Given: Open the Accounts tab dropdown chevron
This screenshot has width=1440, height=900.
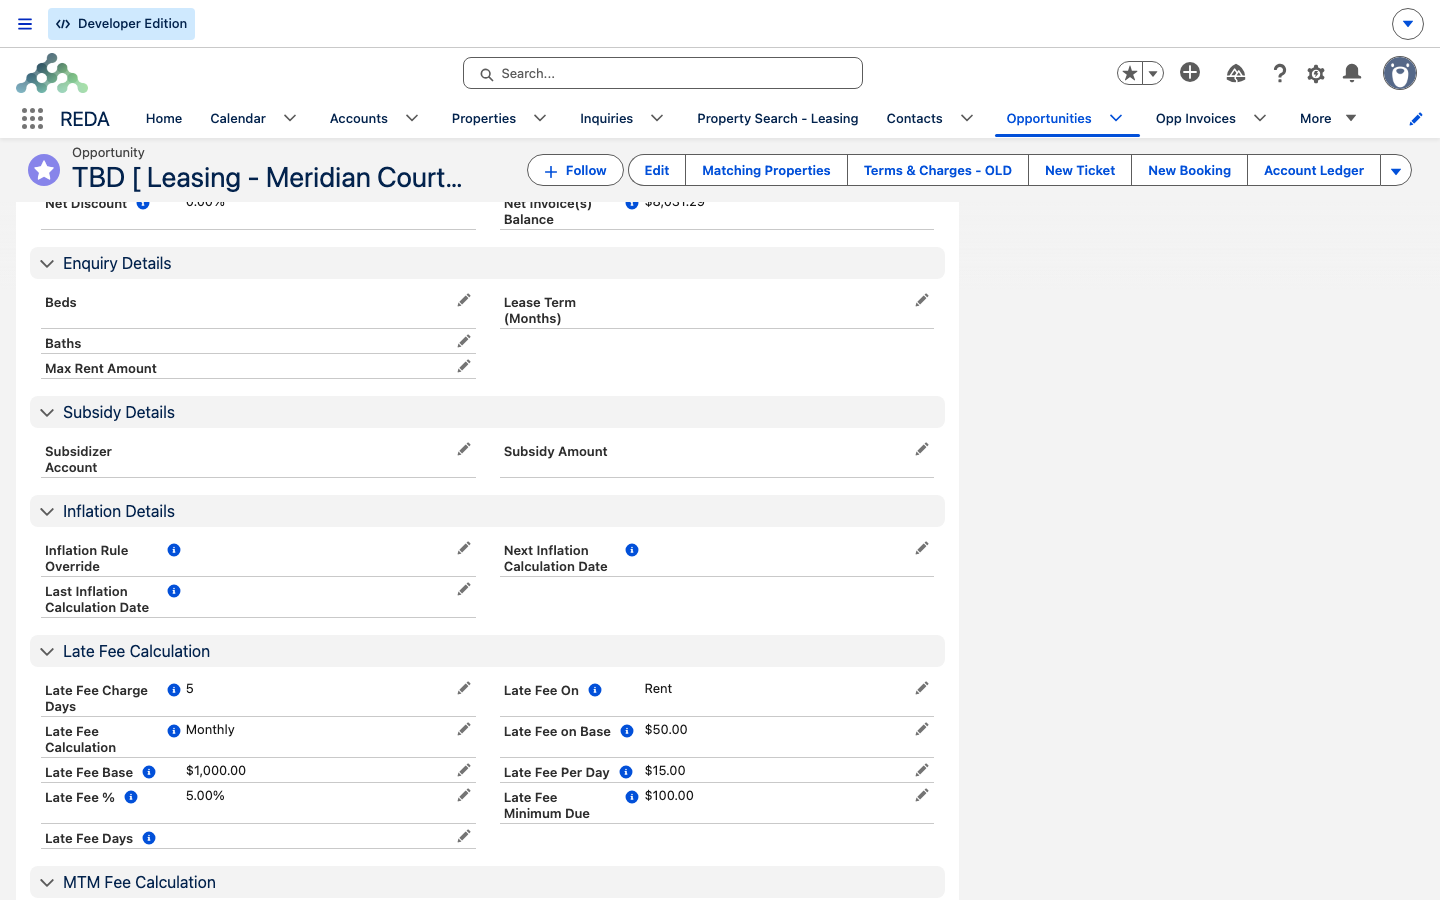Looking at the screenshot, I should [412, 118].
